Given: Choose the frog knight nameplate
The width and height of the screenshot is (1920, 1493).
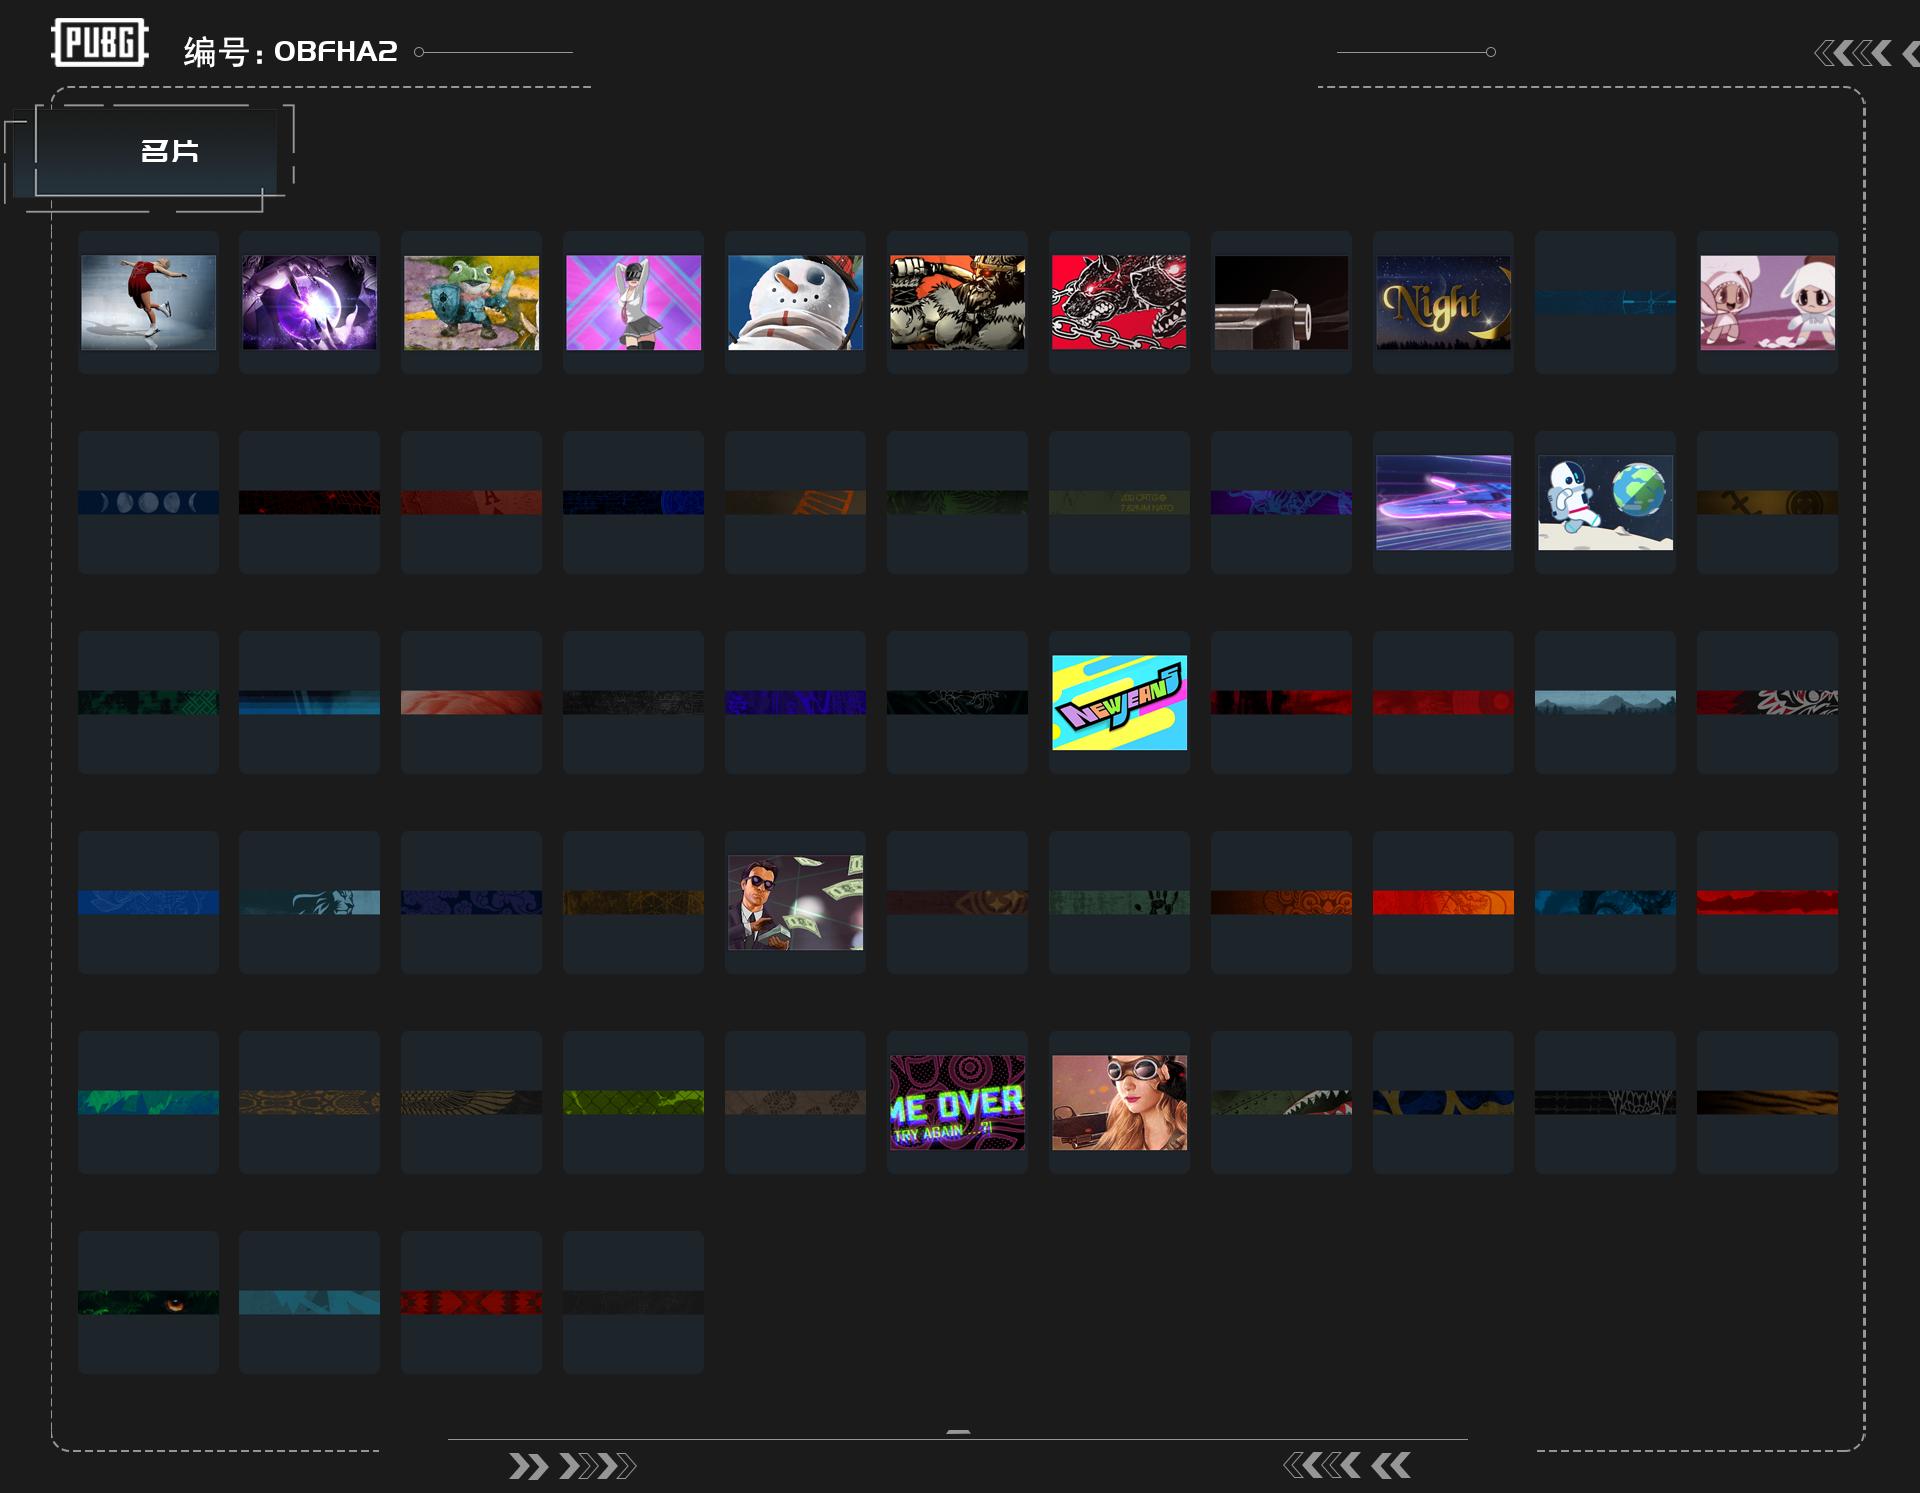Looking at the screenshot, I should 471,302.
